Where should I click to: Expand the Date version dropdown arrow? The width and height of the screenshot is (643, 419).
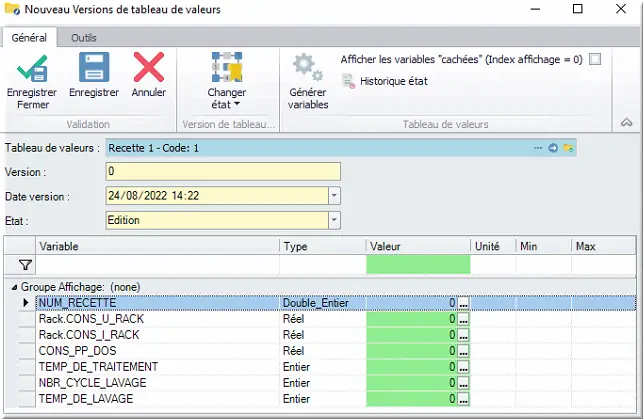(x=334, y=196)
